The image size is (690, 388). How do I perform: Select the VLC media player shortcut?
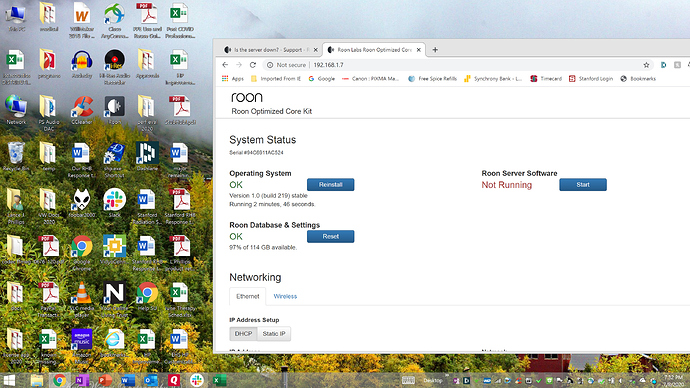pos(82,300)
